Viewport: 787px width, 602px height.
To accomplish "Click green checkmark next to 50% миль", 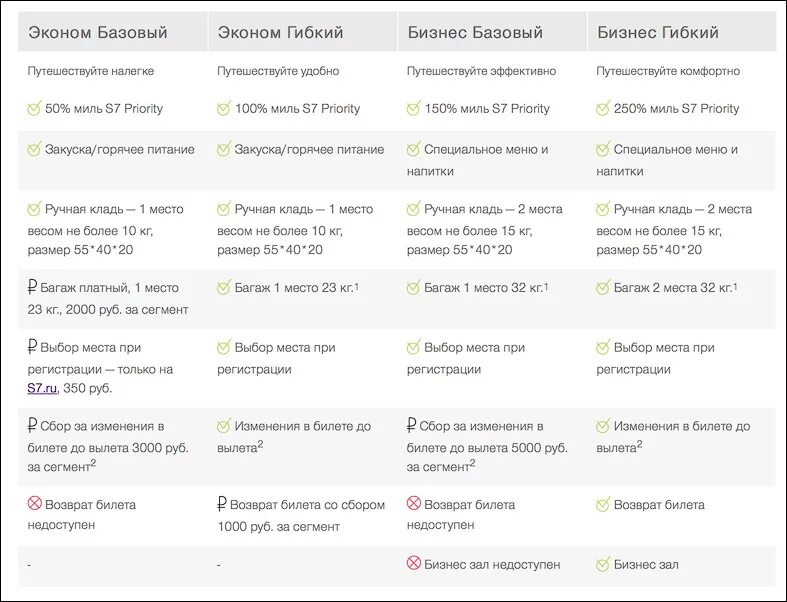I will (34, 108).
